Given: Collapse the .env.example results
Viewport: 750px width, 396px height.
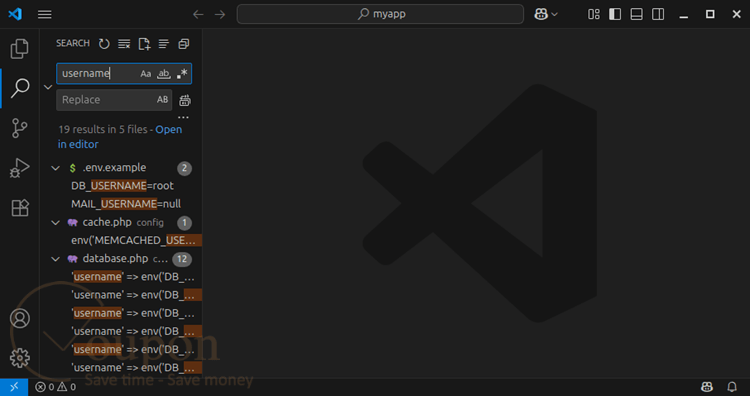Looking at the screenshot, I should (x=55, y=168).
